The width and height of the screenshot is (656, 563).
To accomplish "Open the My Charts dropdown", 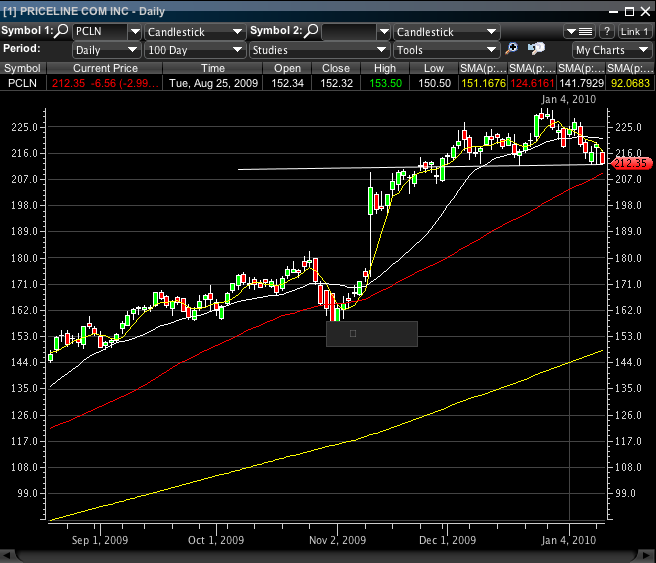I will 612,49.
